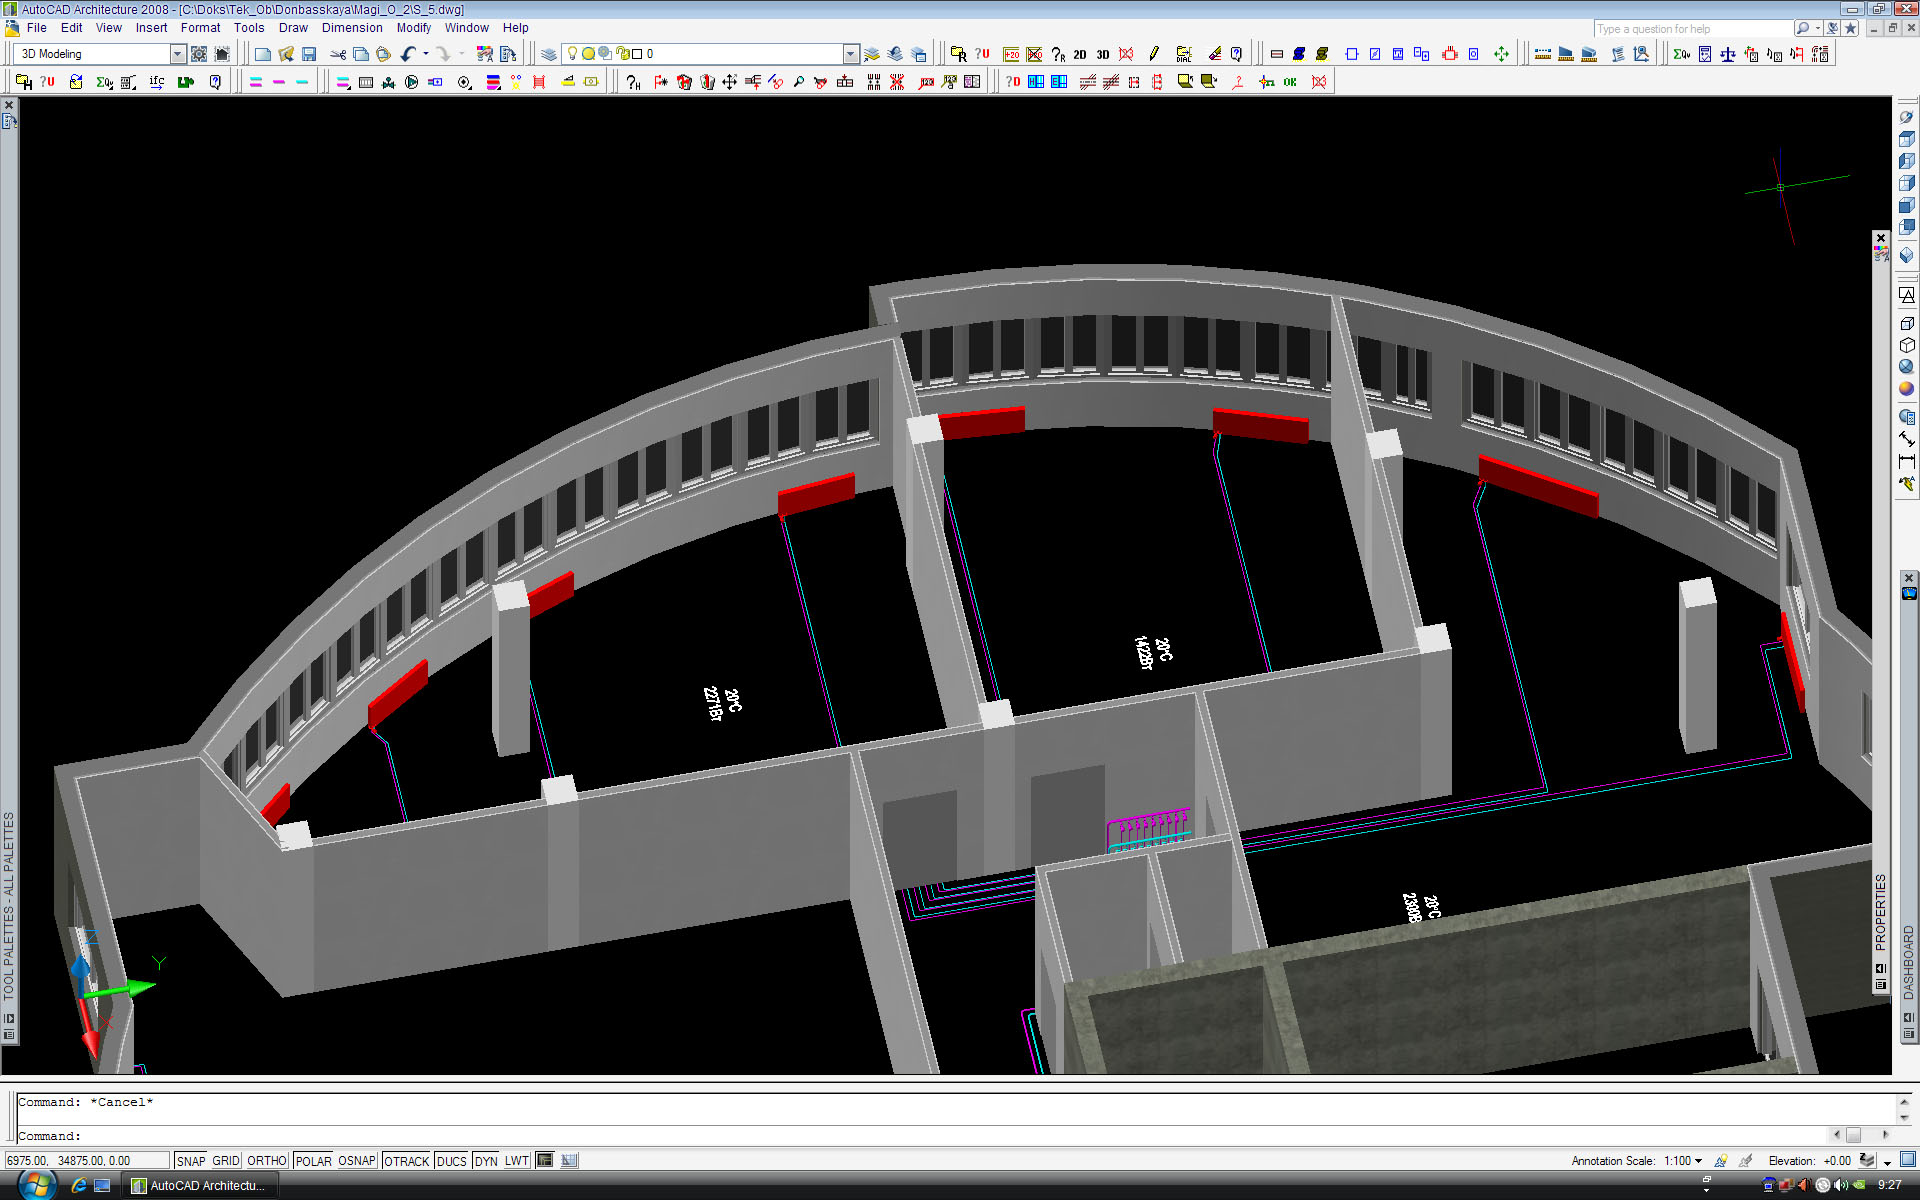
Task: Click the Cut scissors icon
Action: [338, 54]
